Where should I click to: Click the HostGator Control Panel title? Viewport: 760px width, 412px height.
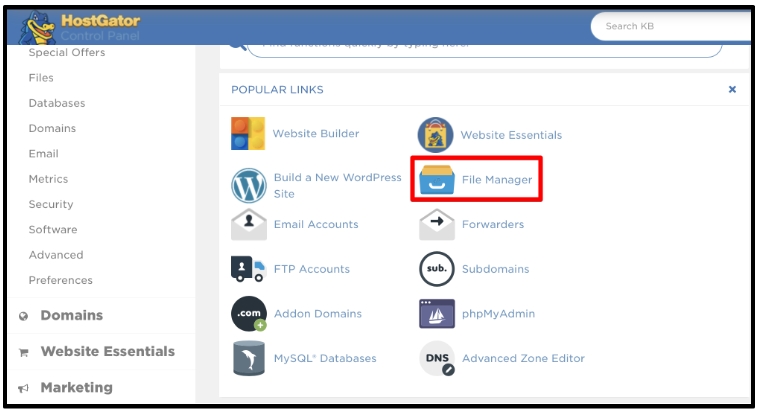point(100,28)
